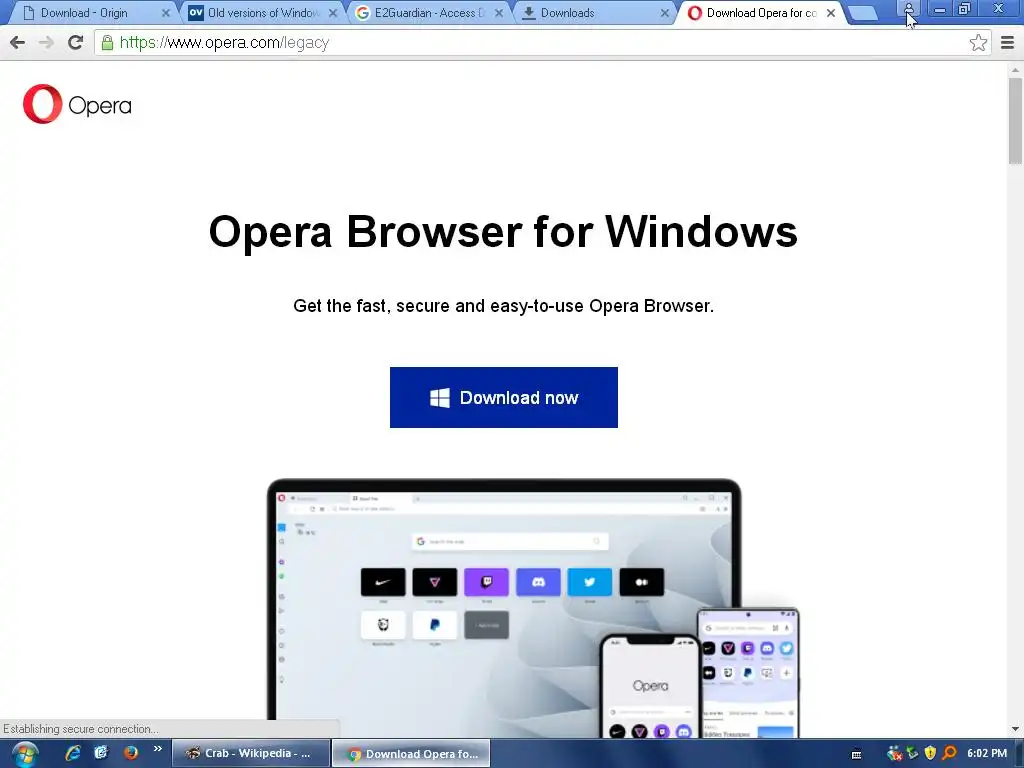The width and height of the screenshot is (1024, 768).
Task: Switch to the Old versions of Windows tab
Action: 263,13
